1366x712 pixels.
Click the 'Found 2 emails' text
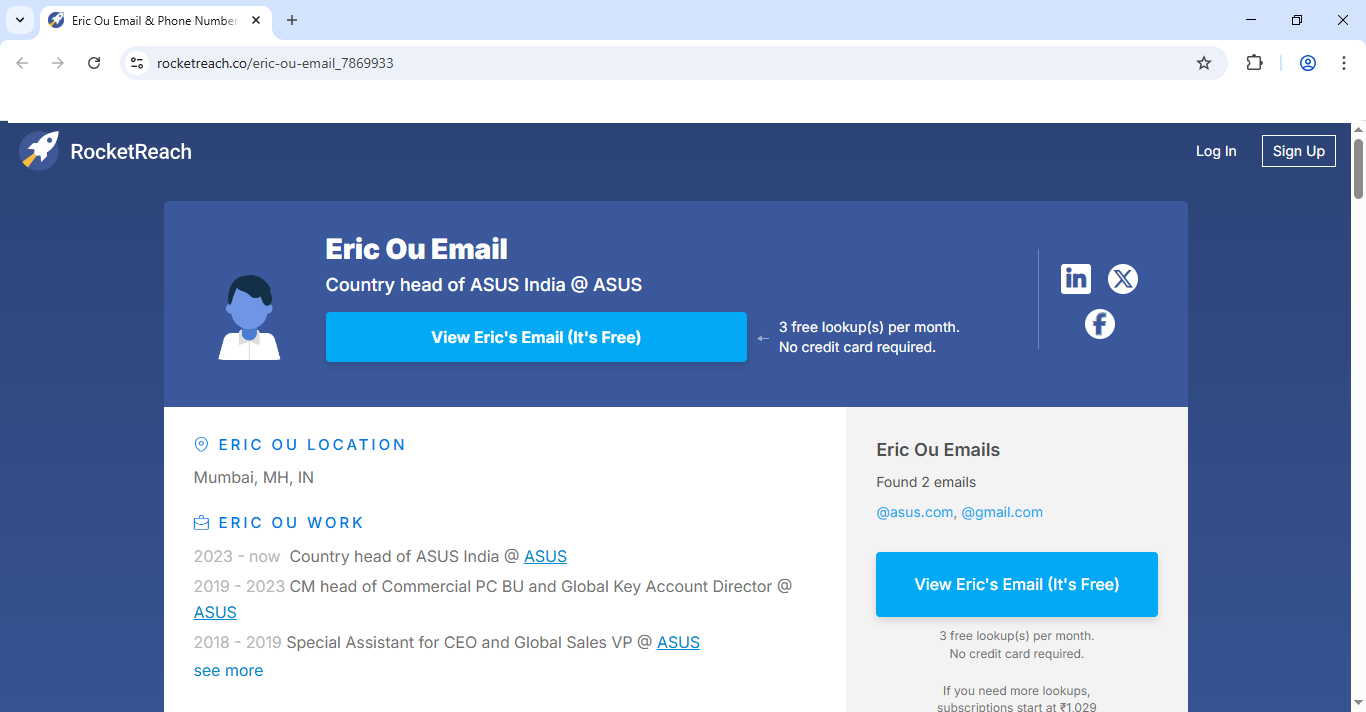tap(926, 482)
